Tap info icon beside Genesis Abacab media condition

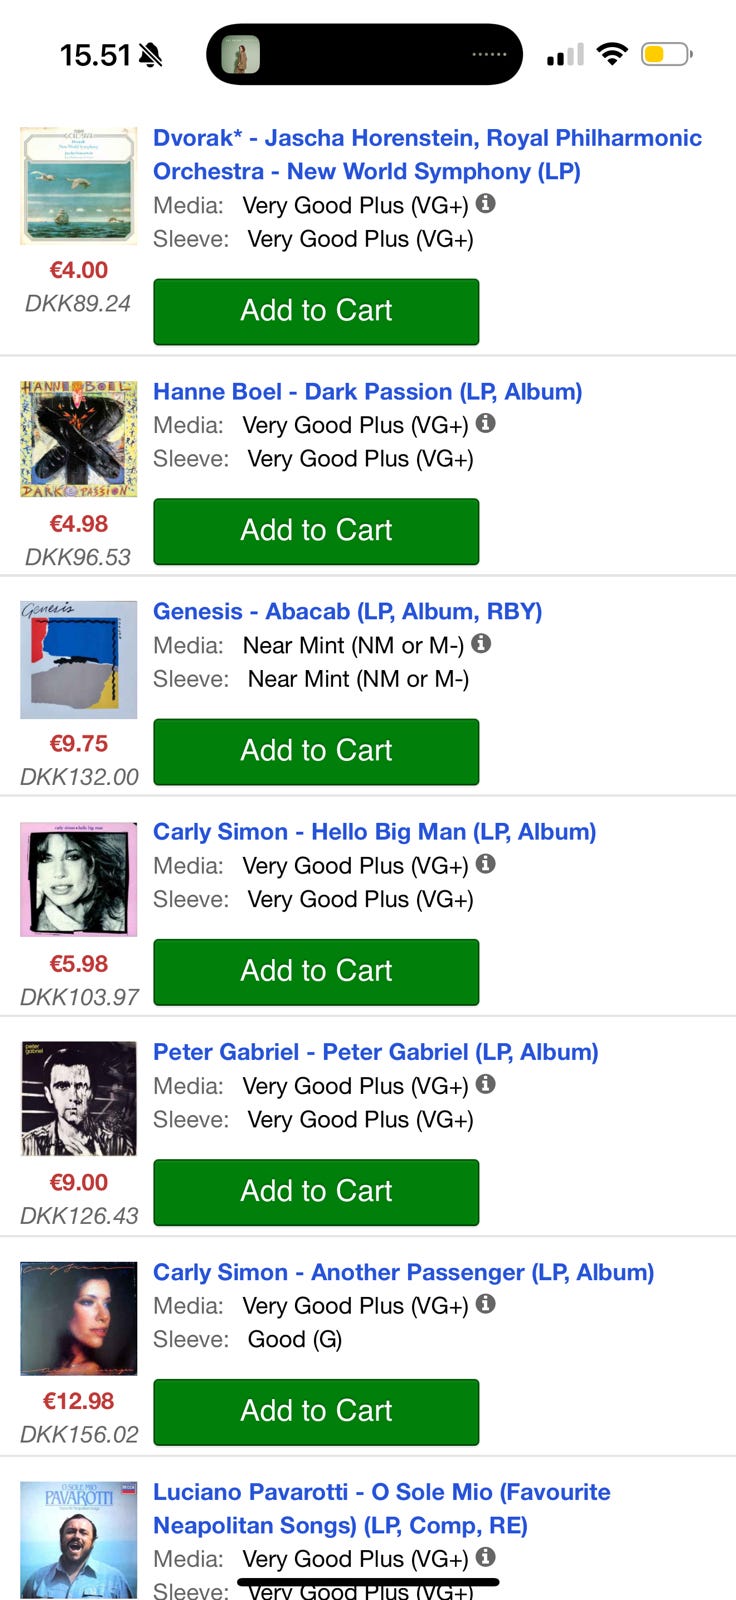click(481, 644)
